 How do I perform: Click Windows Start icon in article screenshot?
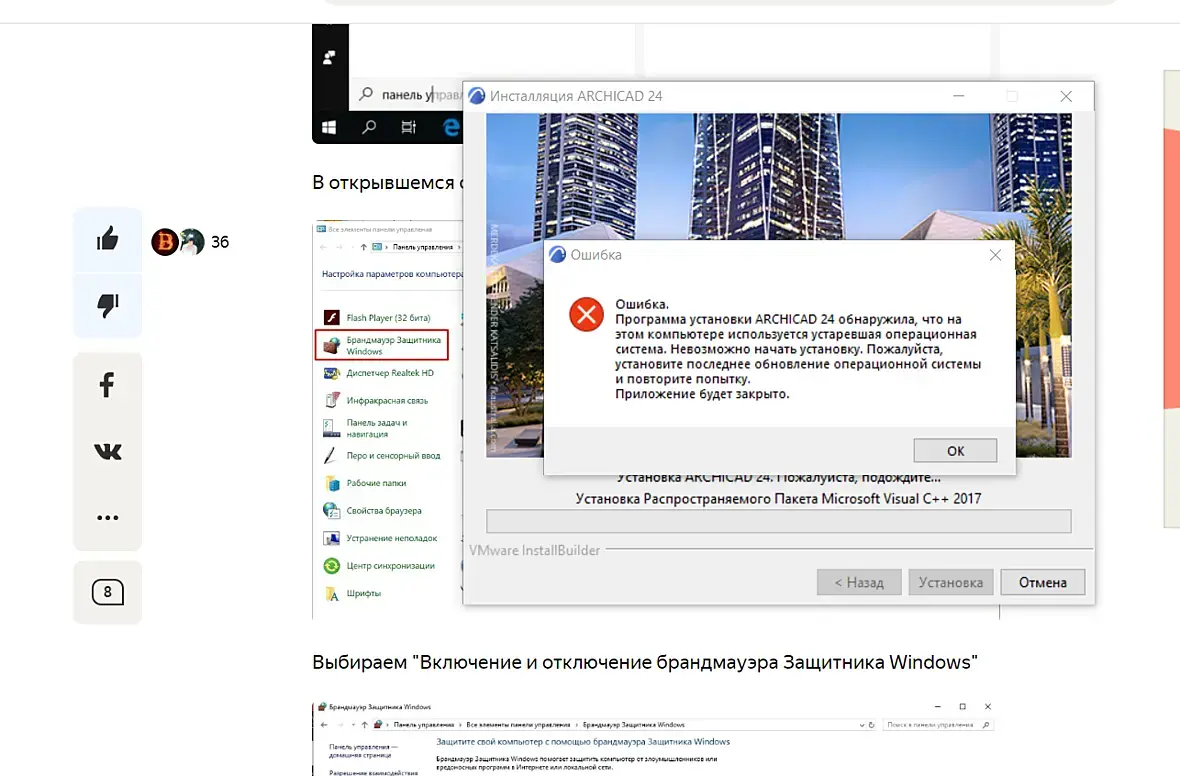pos(329,127)
